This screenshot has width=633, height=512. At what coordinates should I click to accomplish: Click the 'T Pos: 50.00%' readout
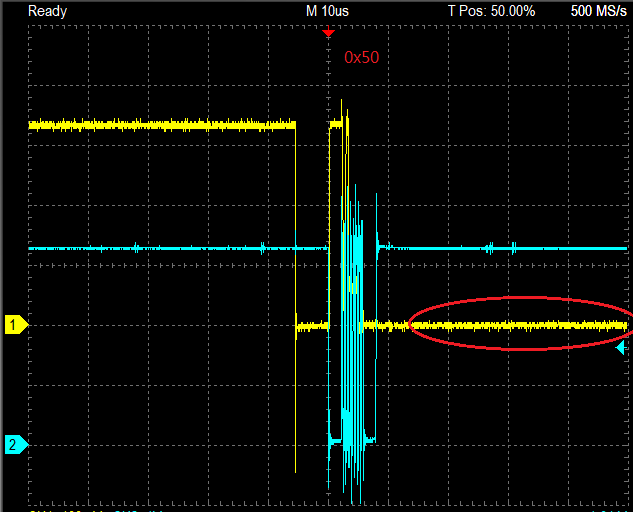(x=491, y=11)
